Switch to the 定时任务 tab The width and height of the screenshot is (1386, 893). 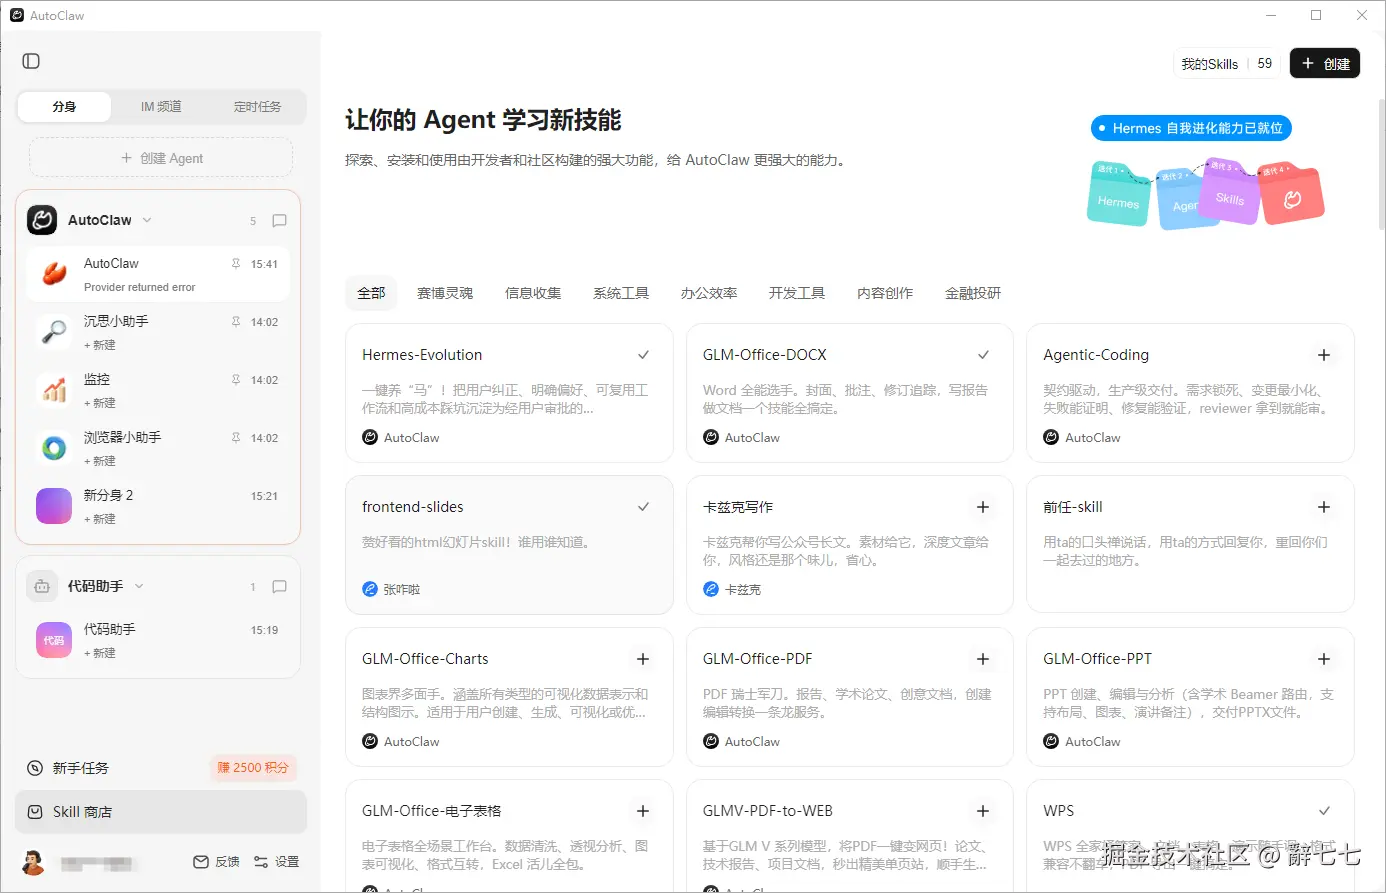tap(257, 107)
